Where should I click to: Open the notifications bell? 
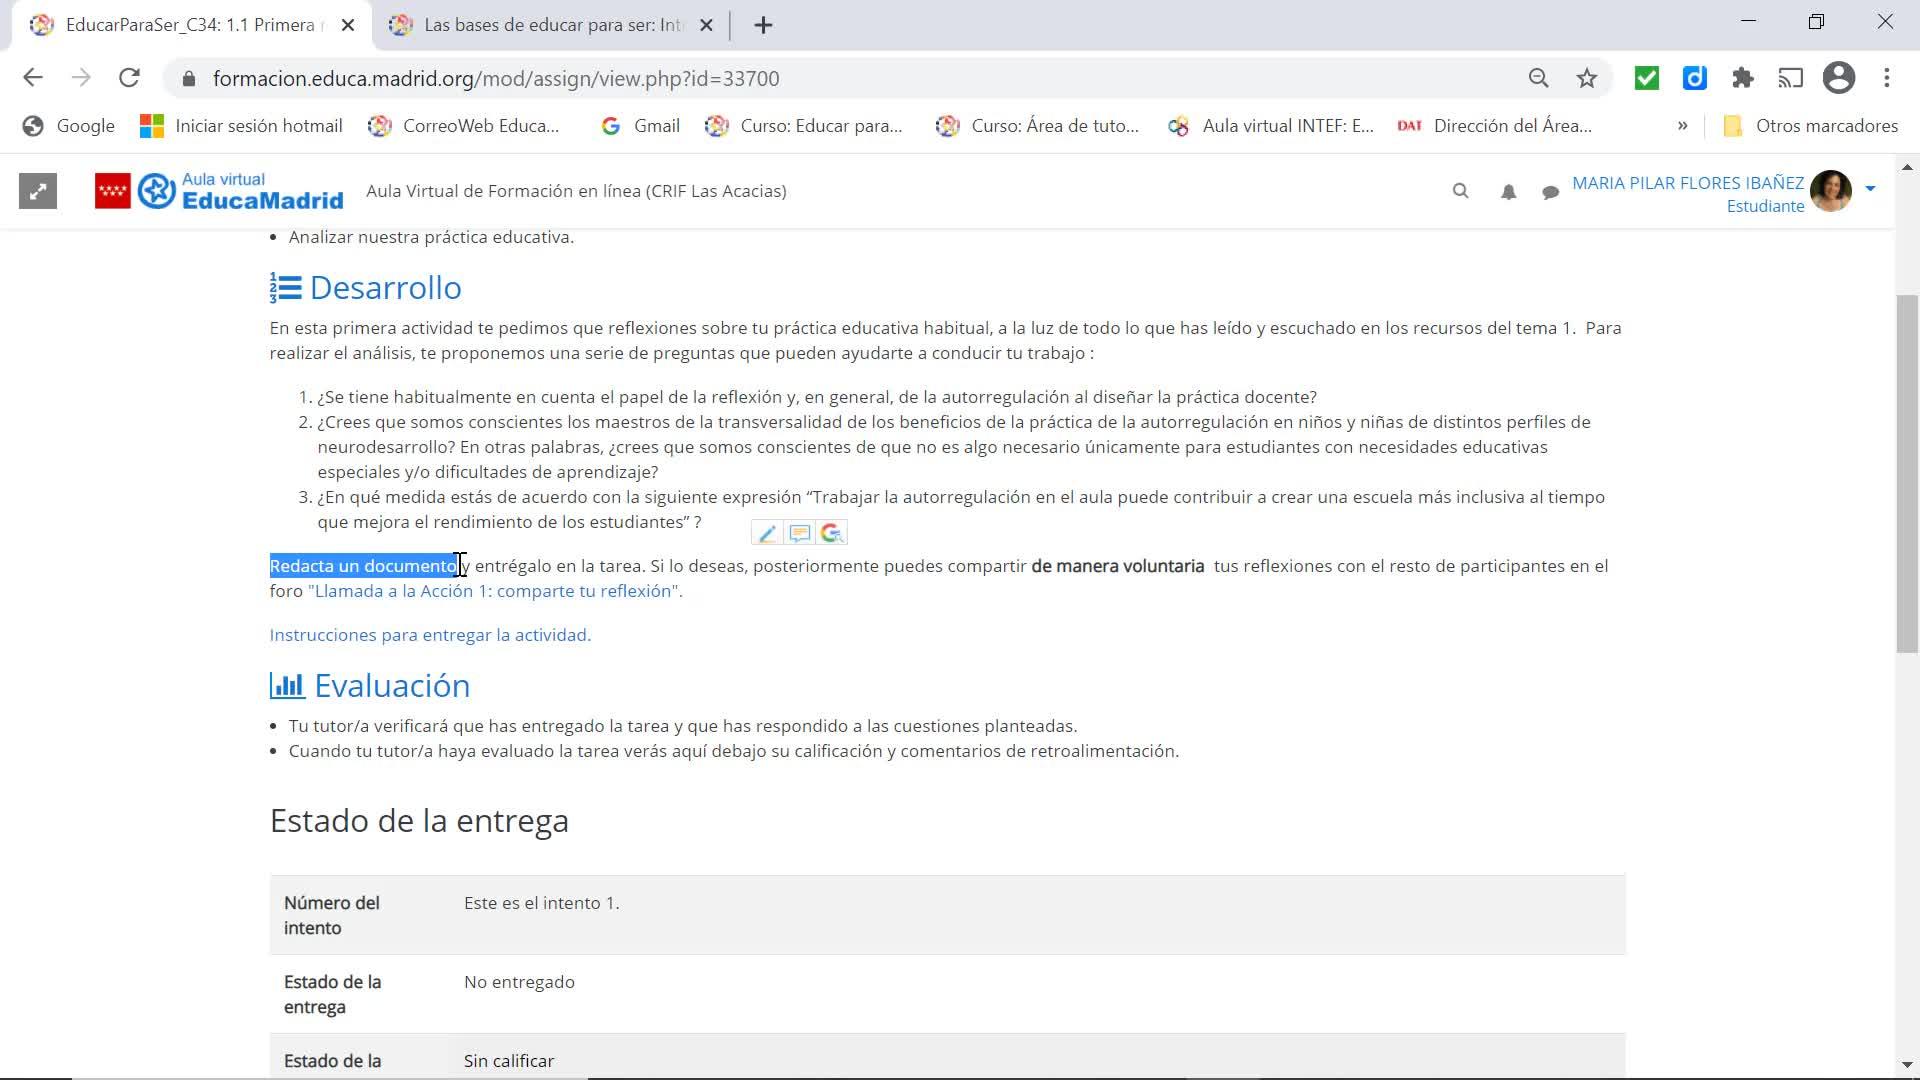pos(1508,192)
